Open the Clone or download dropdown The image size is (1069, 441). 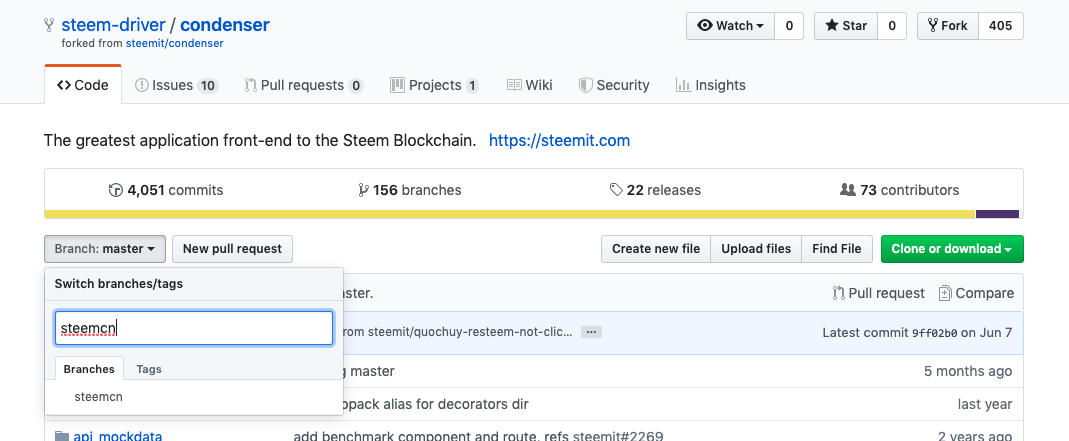(x=952, y=249)
